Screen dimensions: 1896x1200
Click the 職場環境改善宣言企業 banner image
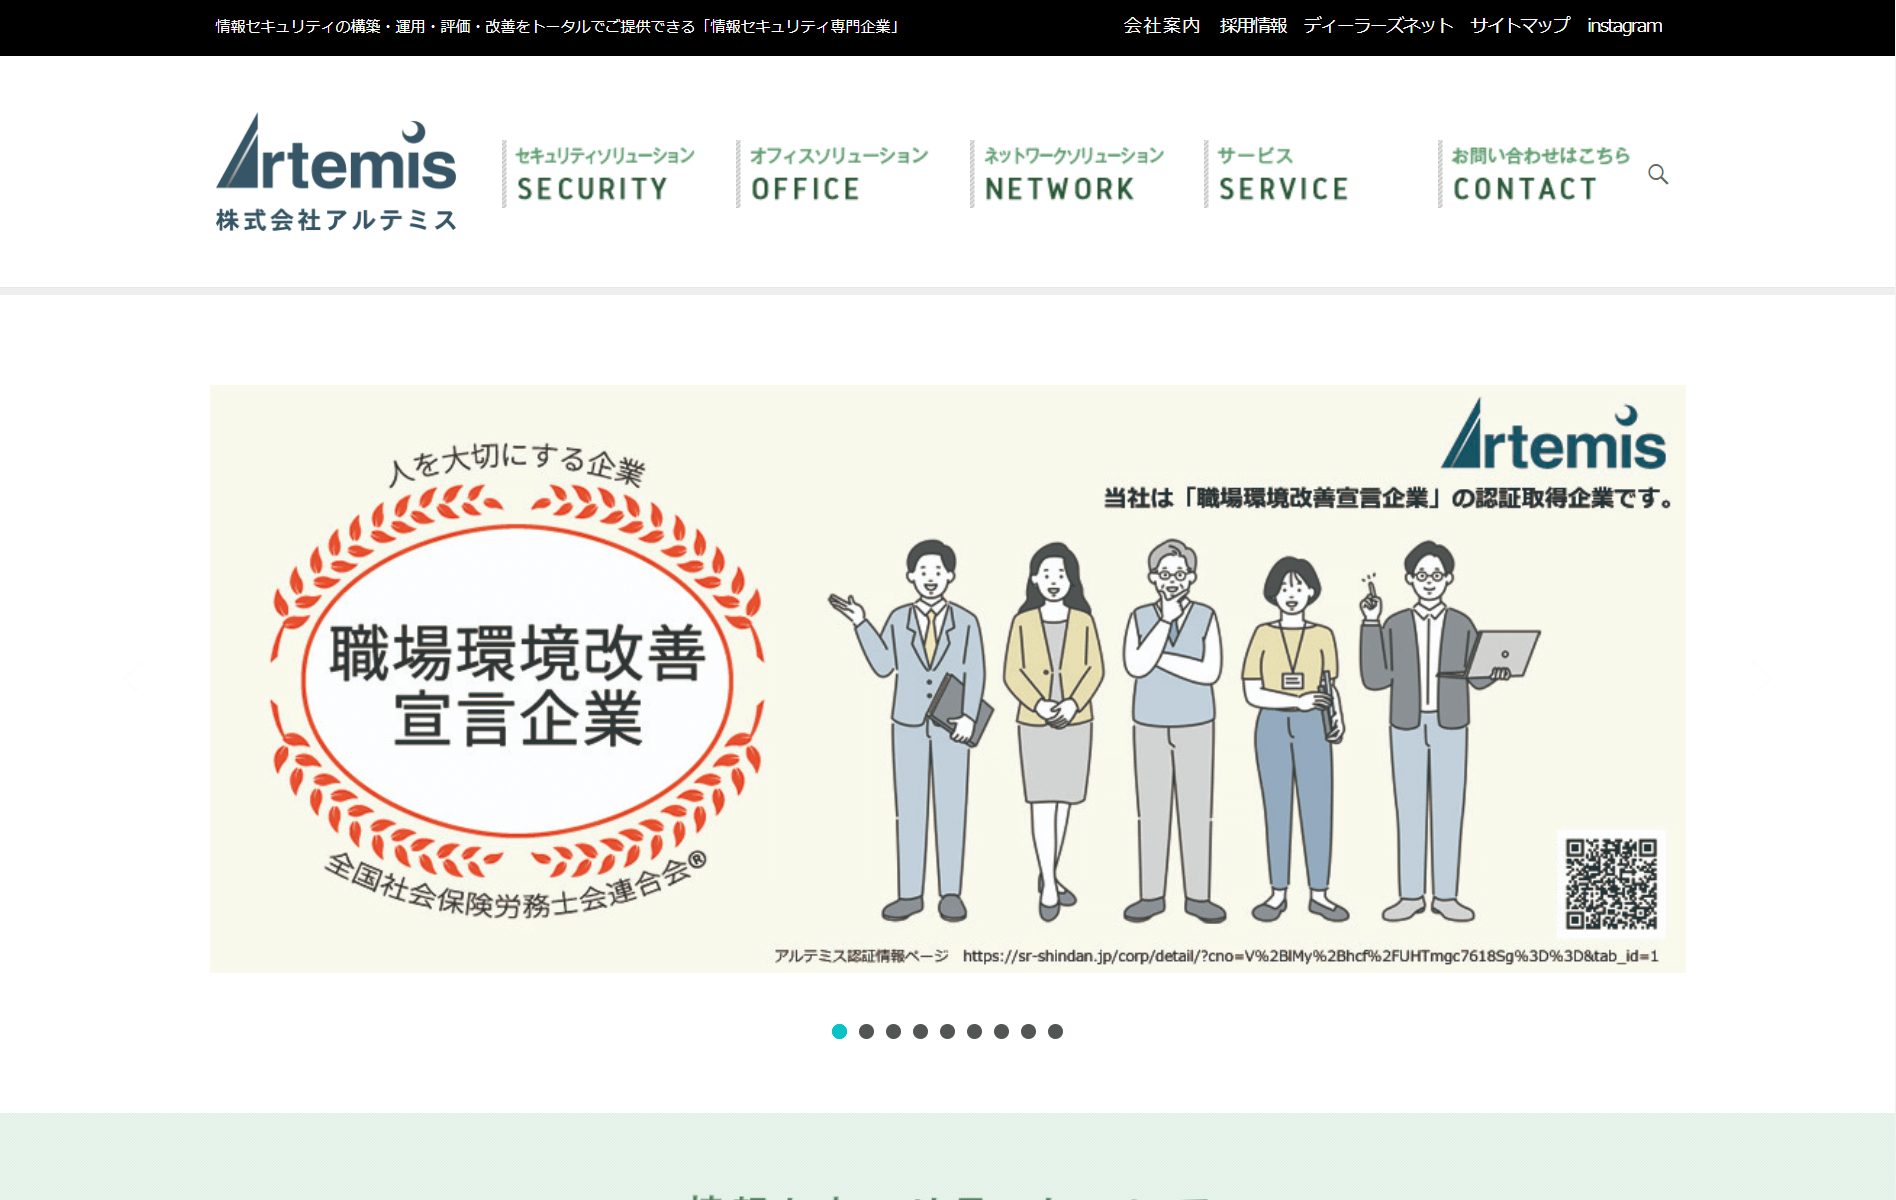947,678
